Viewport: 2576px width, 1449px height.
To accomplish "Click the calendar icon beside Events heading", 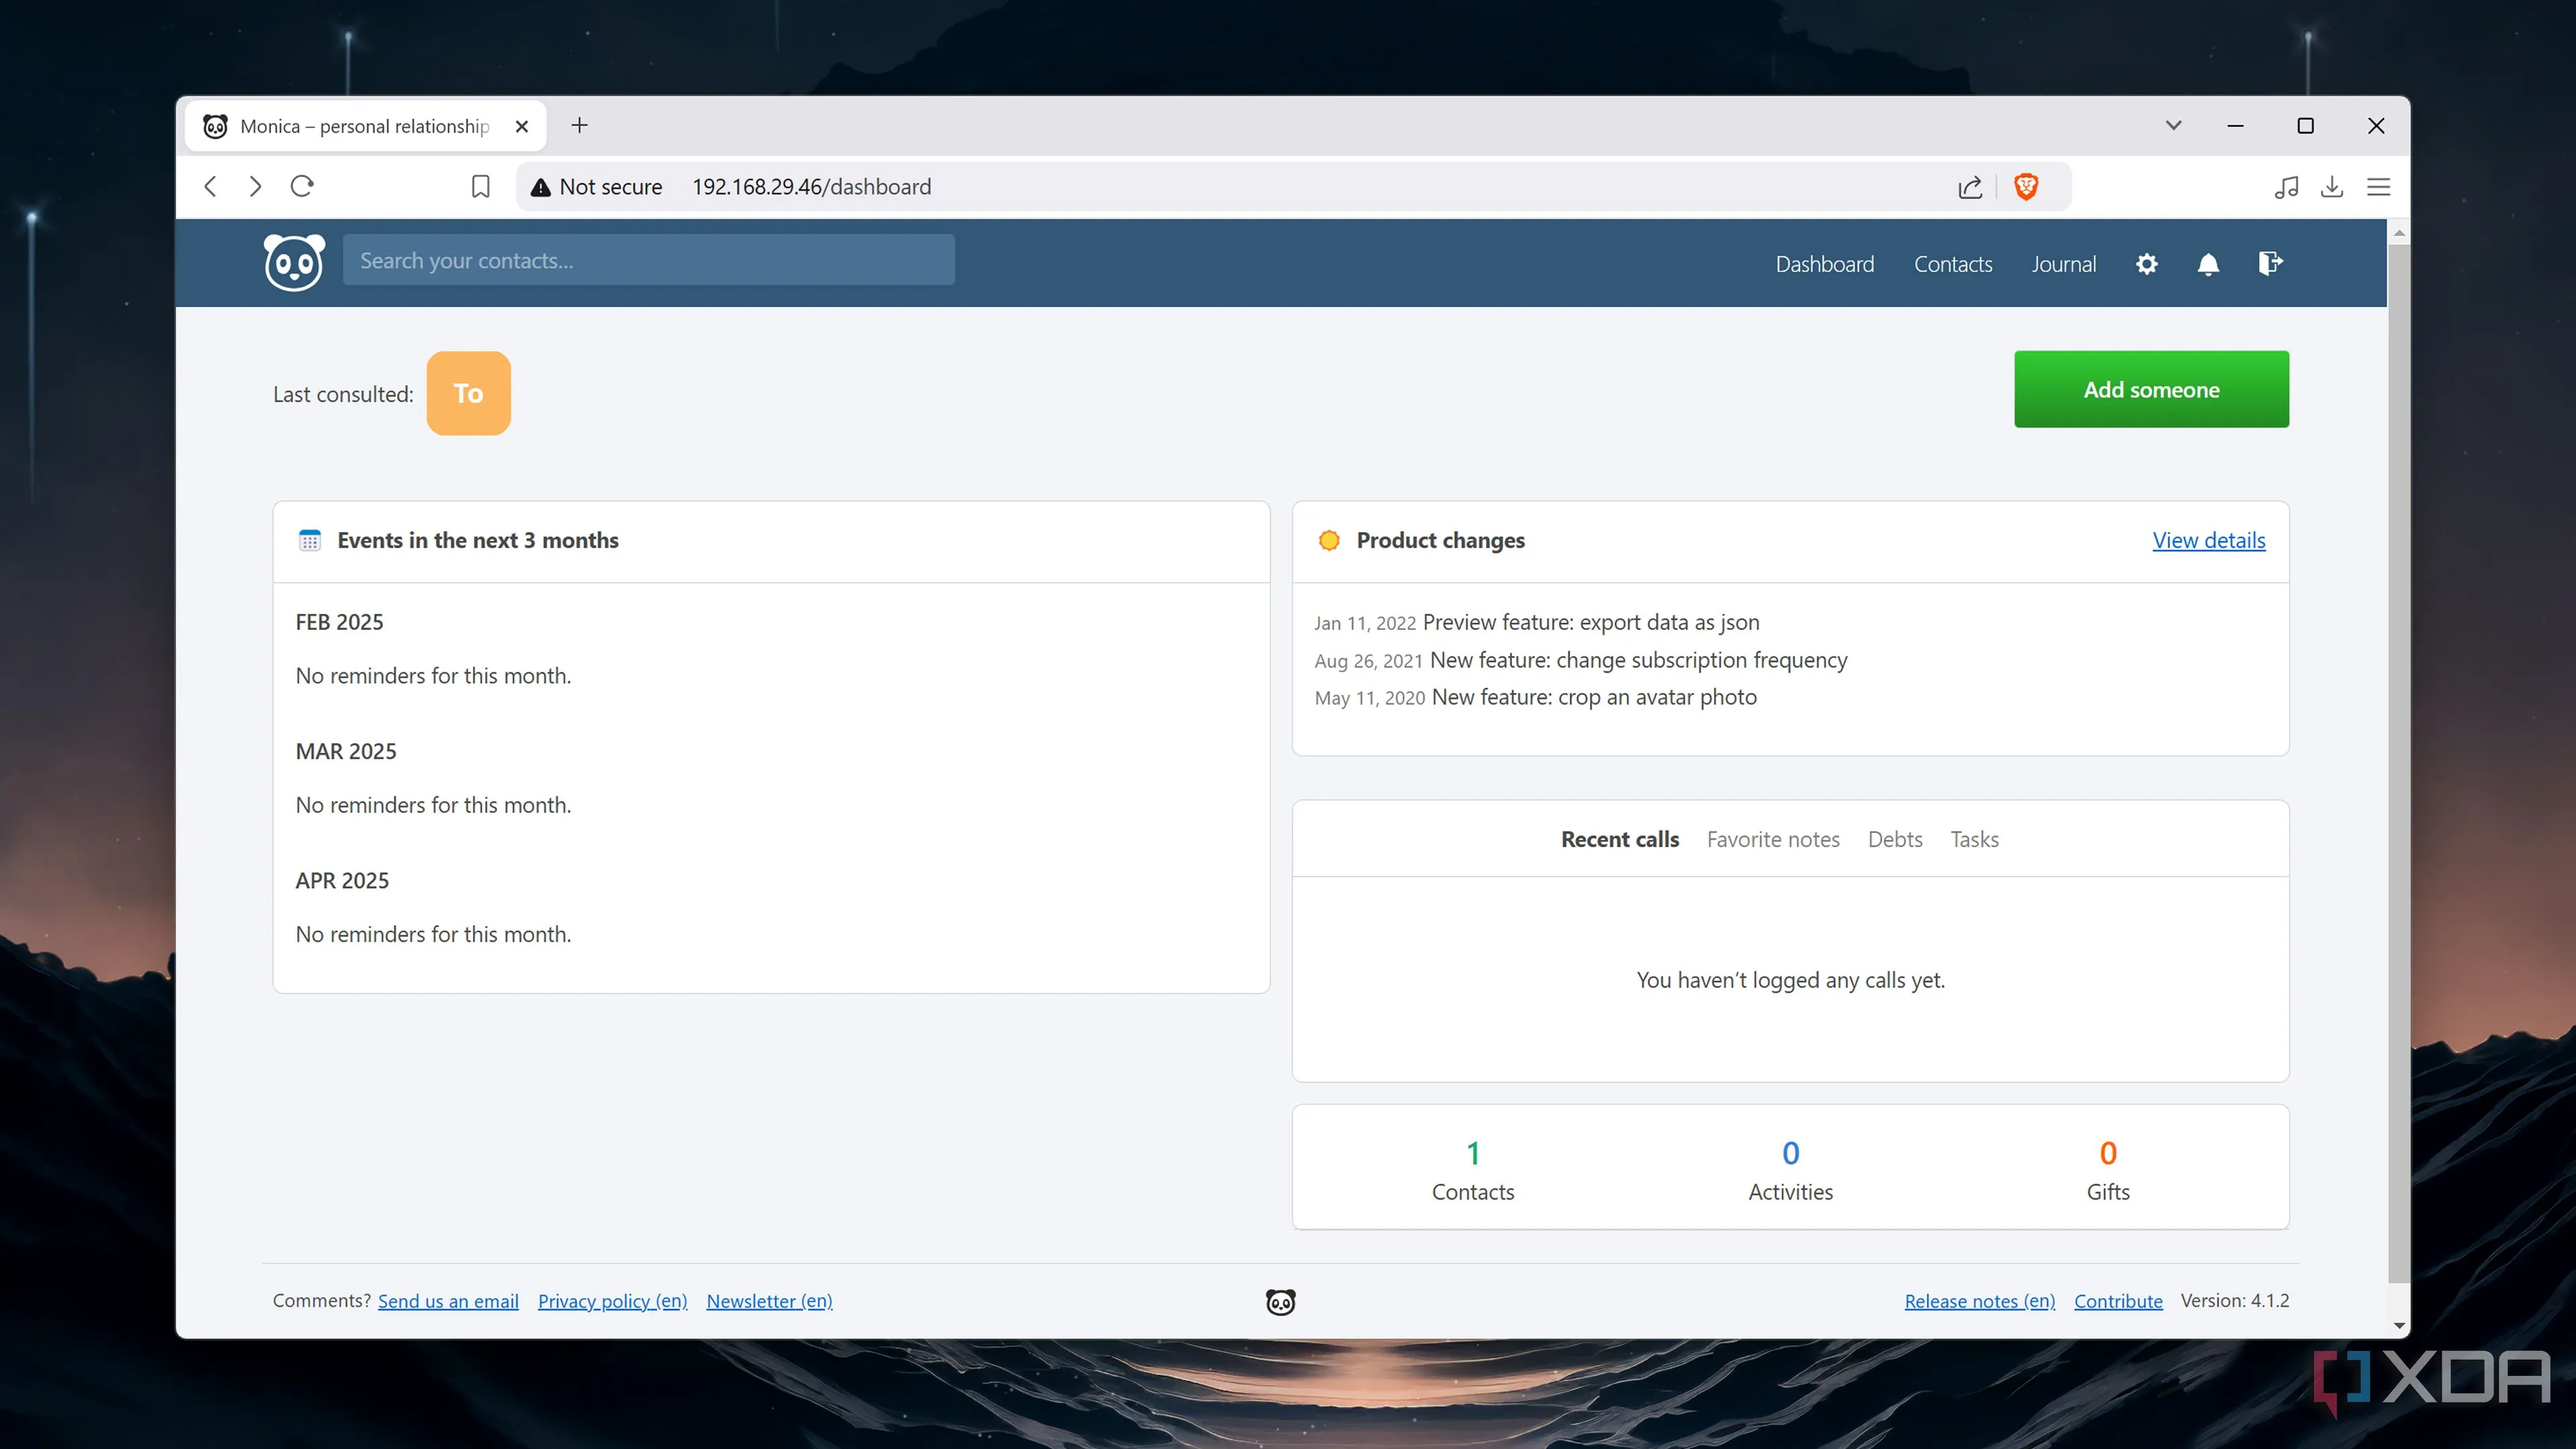I will pyautogui.click(x=310, y=540).
